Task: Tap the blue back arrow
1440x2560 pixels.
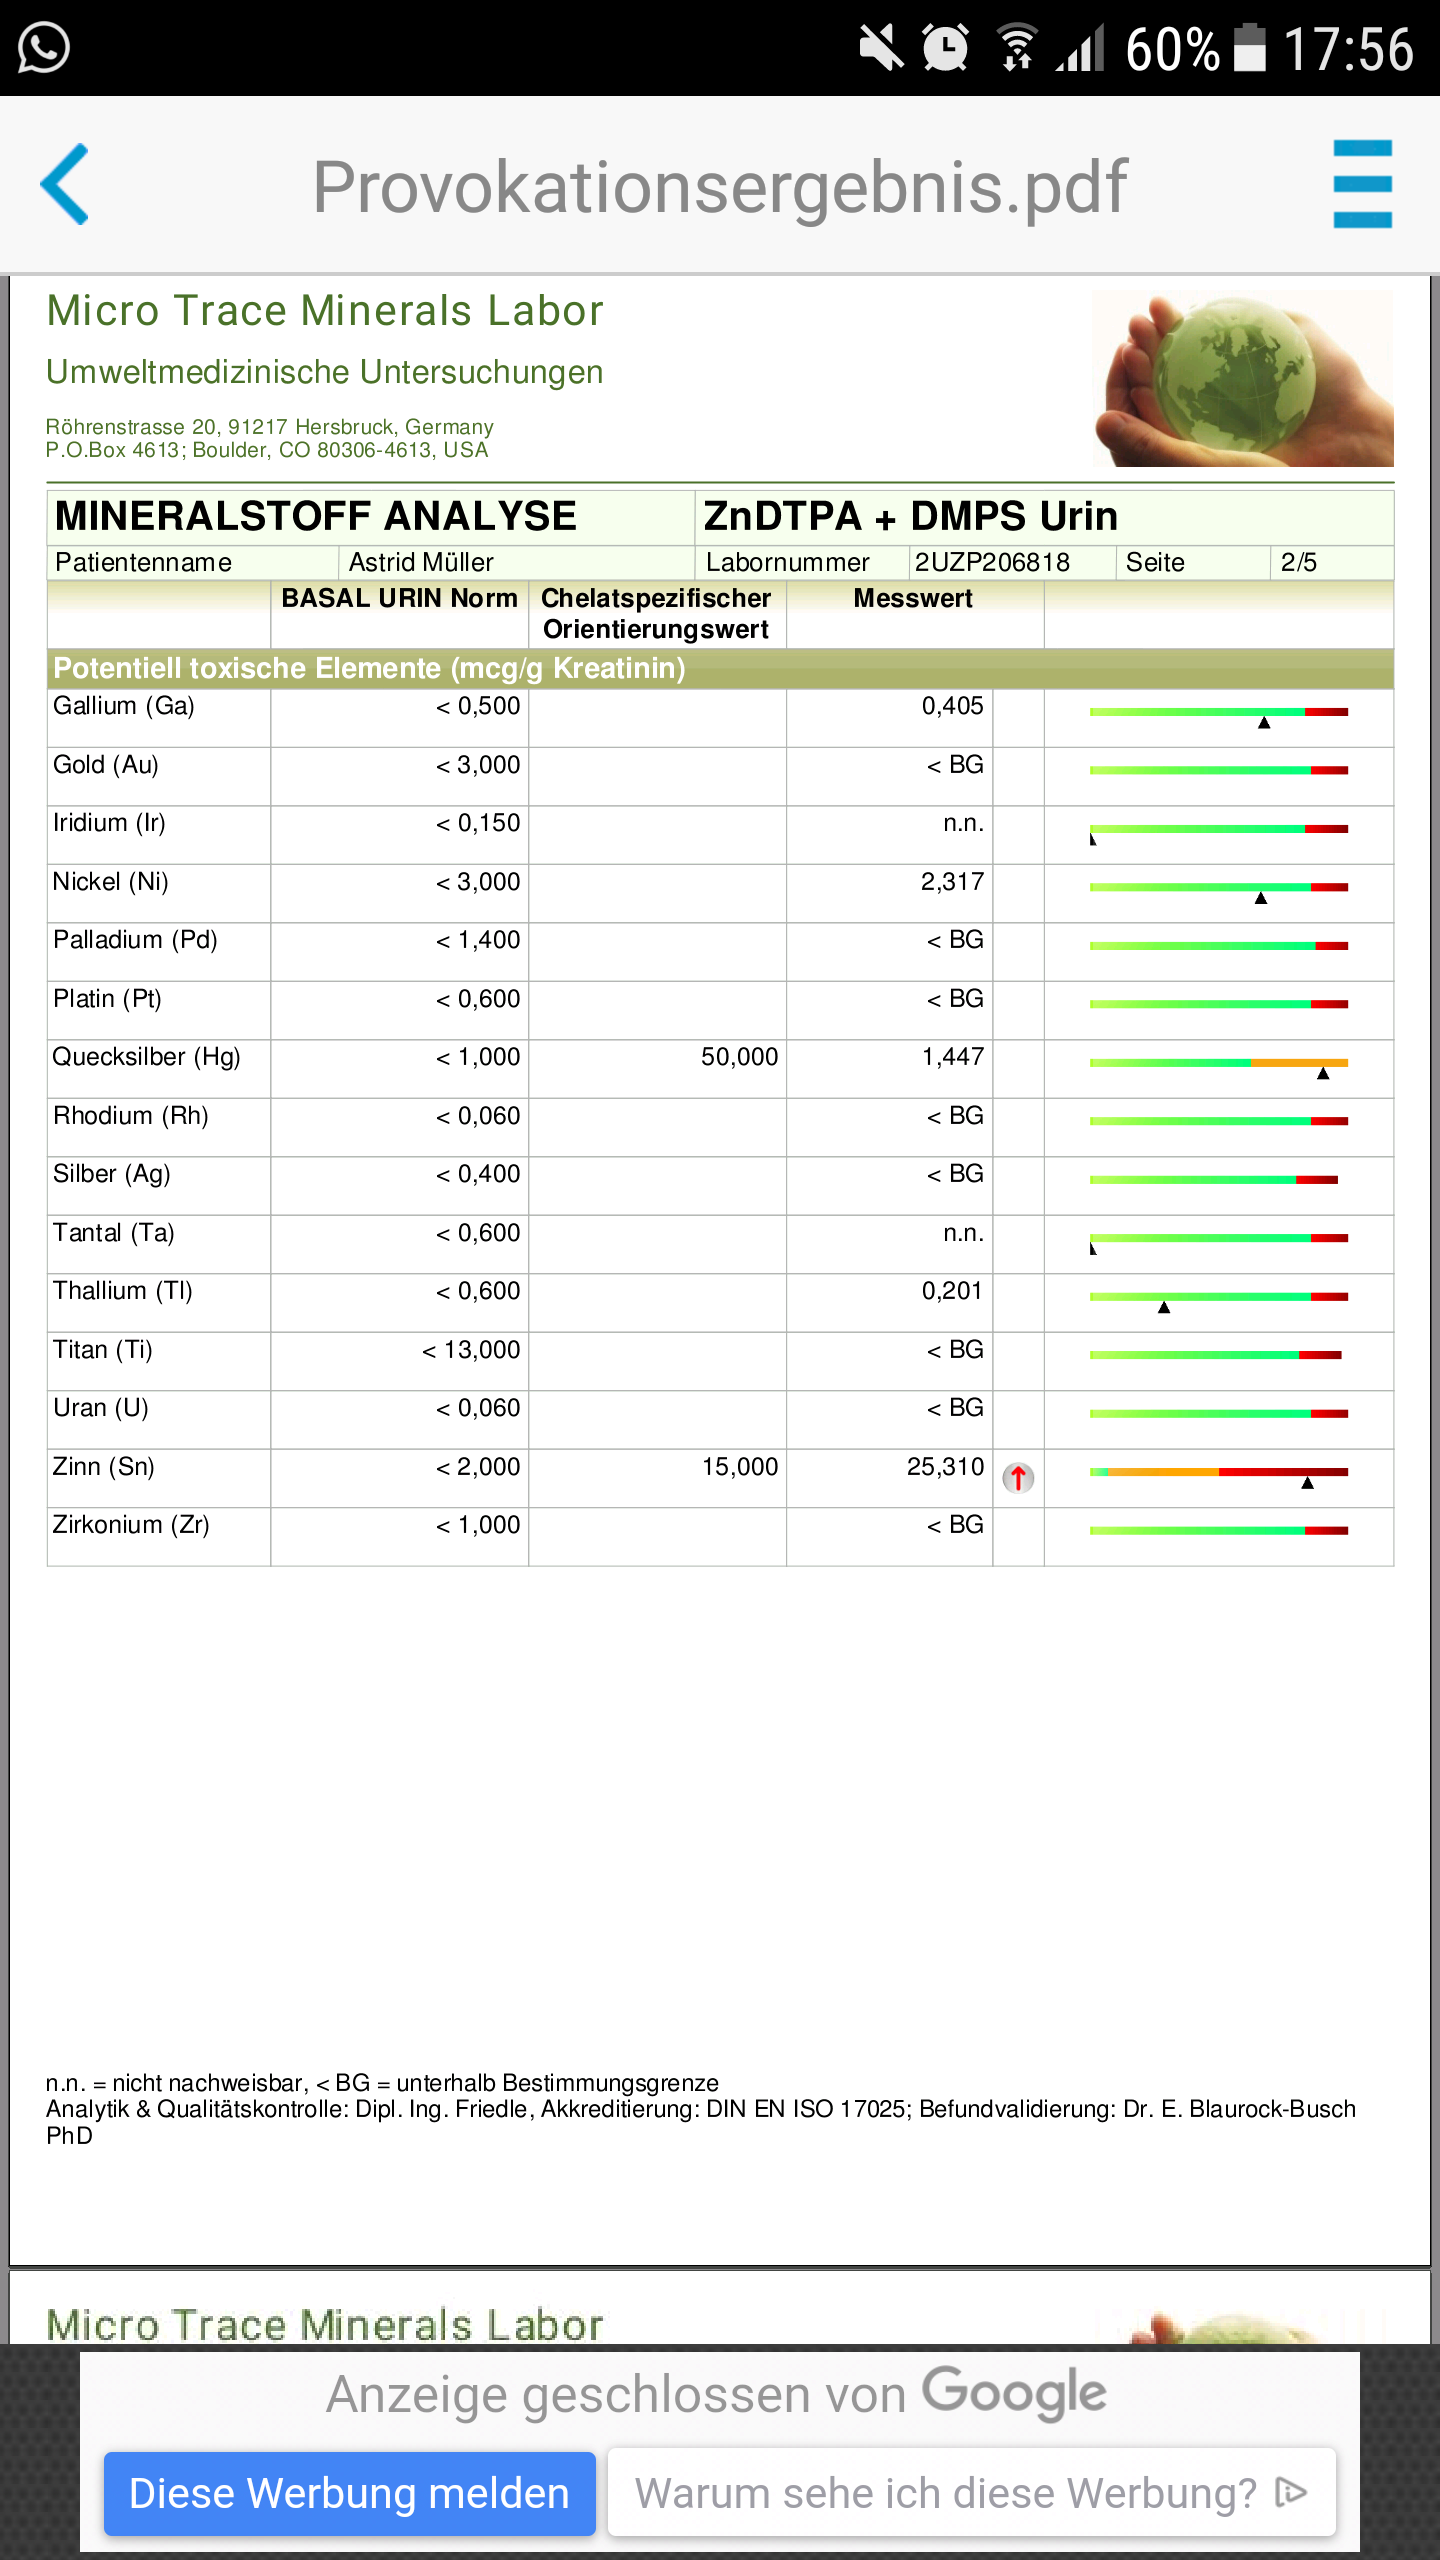Action: [65, 184]
